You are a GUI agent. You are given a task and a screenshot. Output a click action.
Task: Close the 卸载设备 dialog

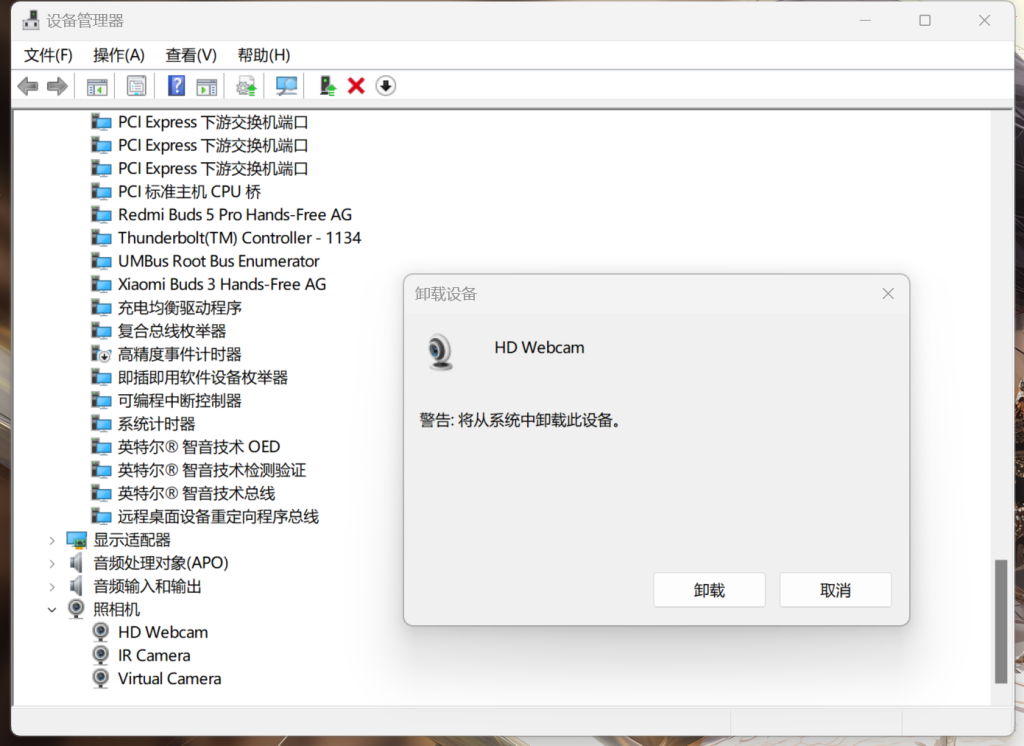tap(887, 294)
